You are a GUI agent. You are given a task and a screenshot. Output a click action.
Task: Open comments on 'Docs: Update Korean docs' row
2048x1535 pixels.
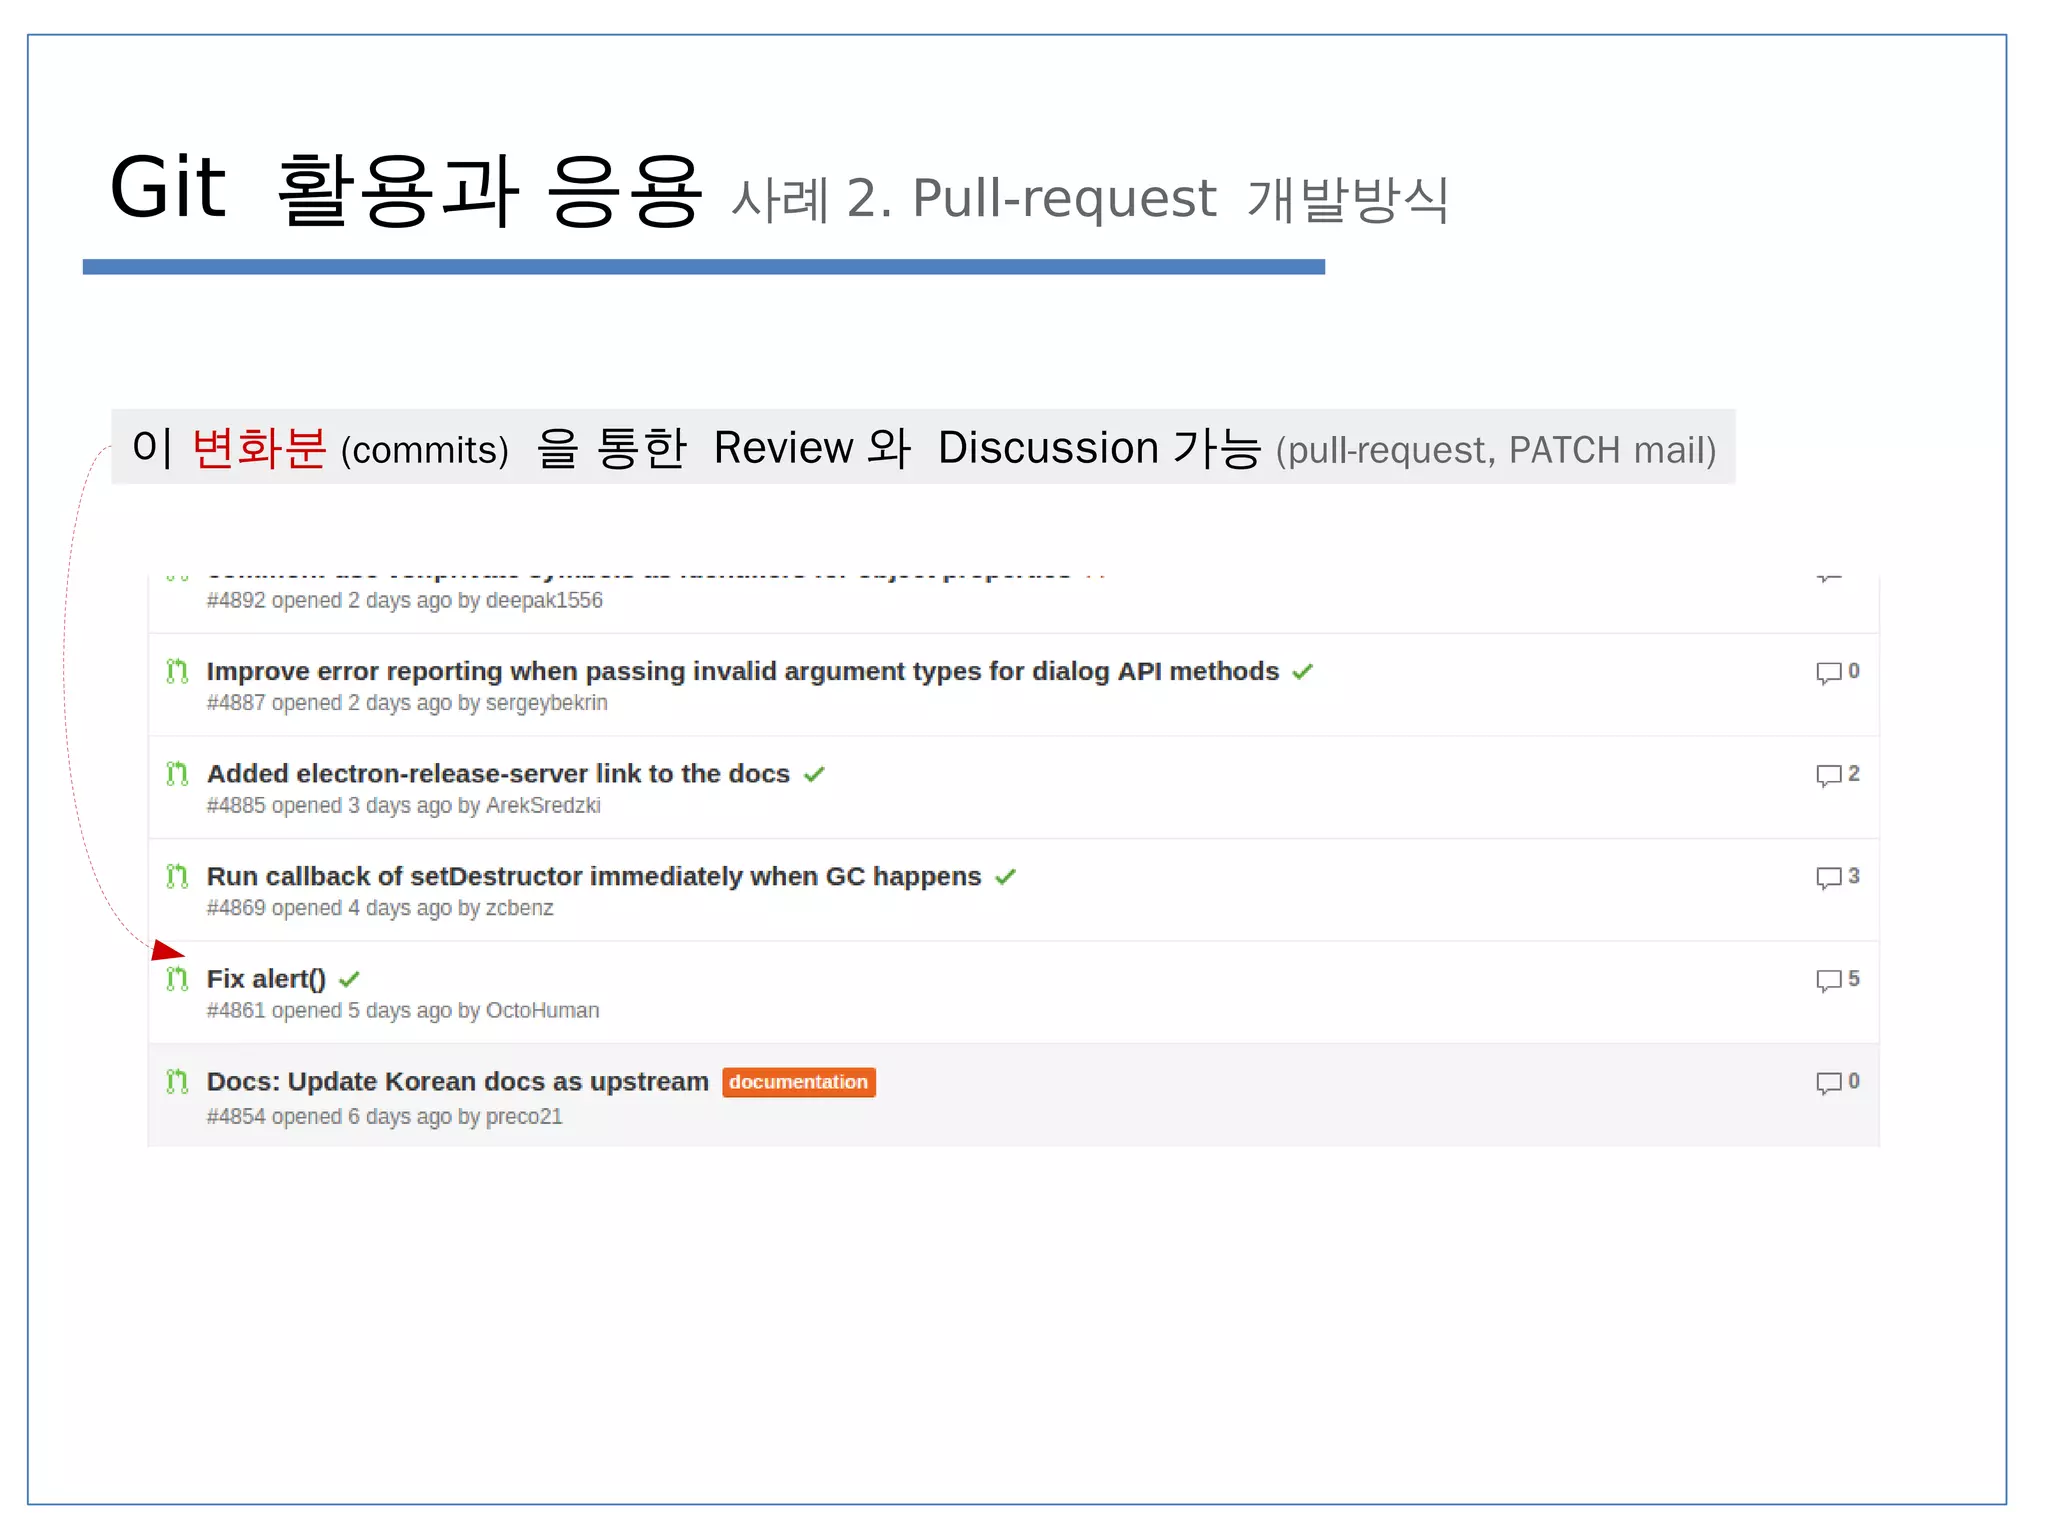[x=1838, y=1082]
